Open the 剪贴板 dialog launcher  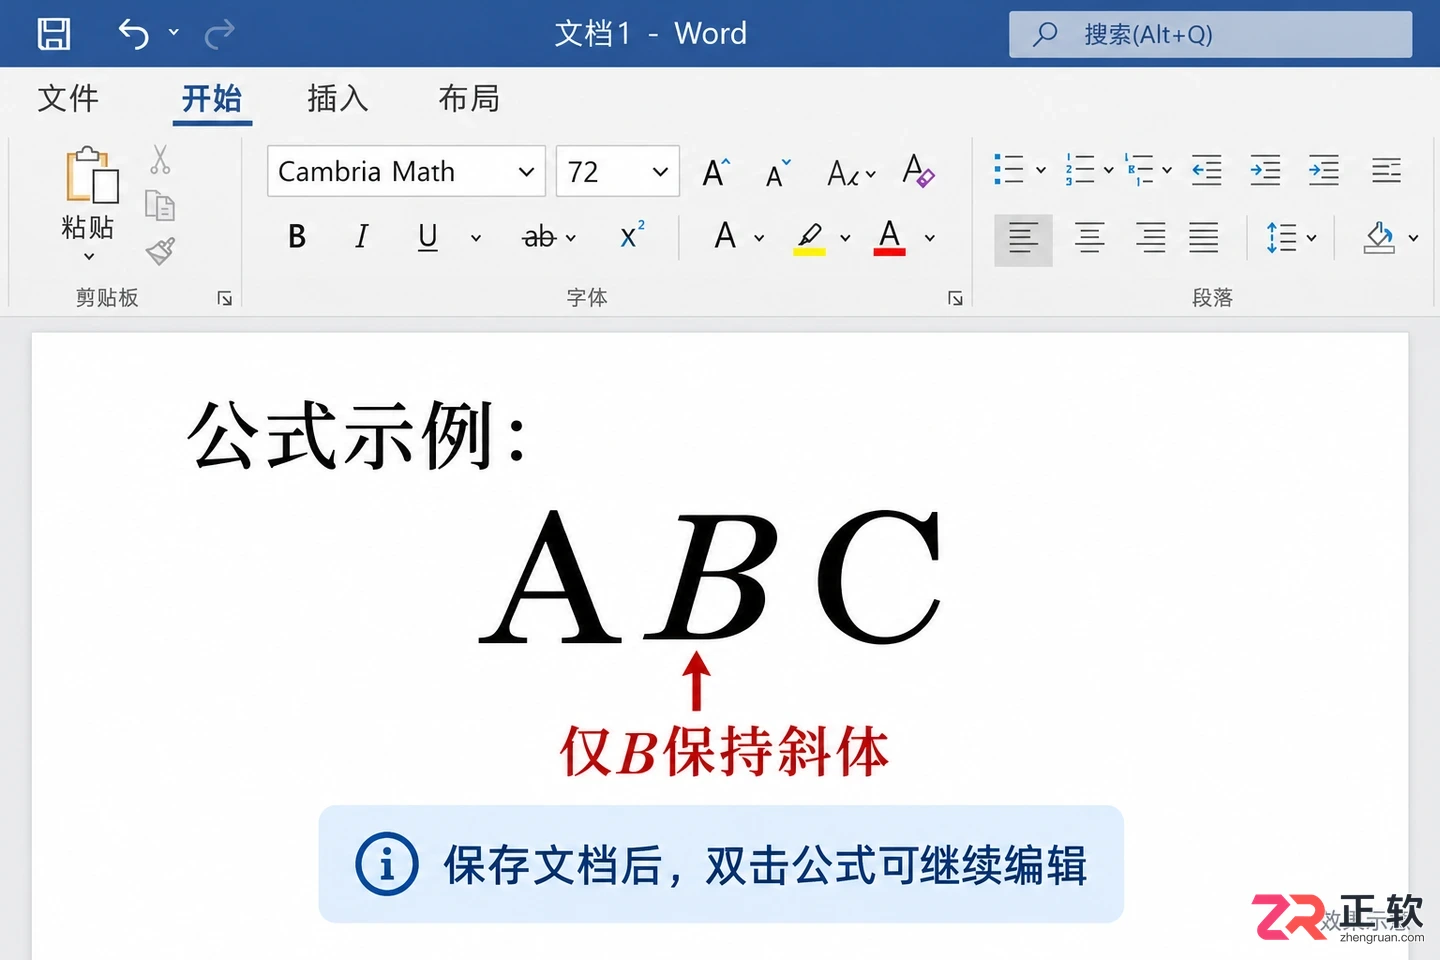(225, 298)
